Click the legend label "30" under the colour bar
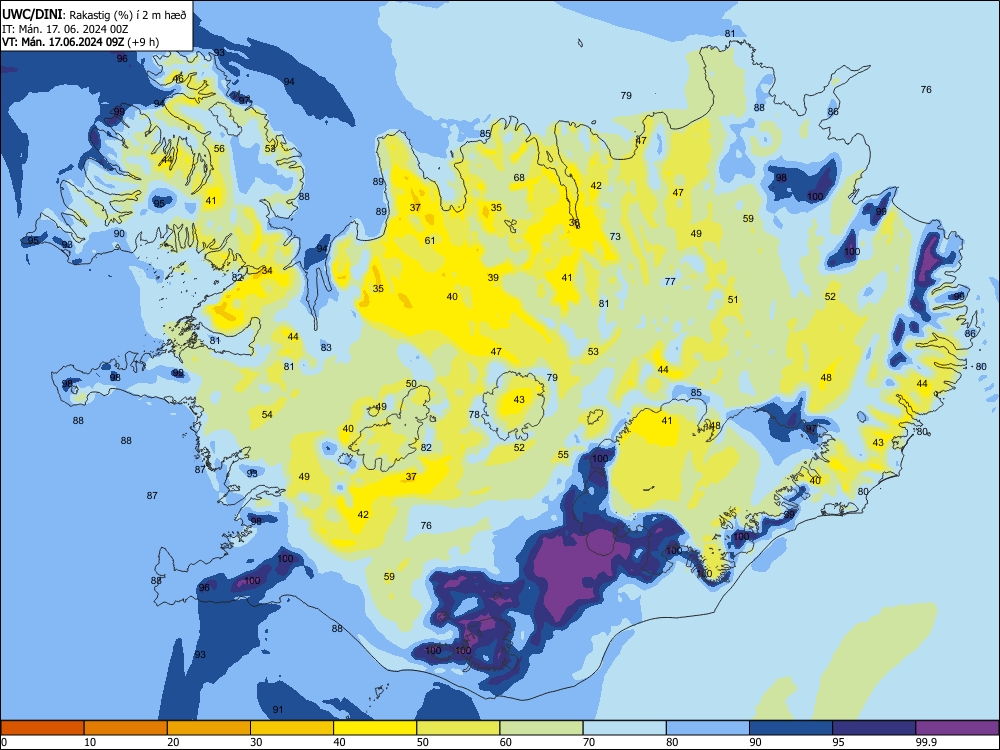The image size is (1000, 750). [256, 742]
